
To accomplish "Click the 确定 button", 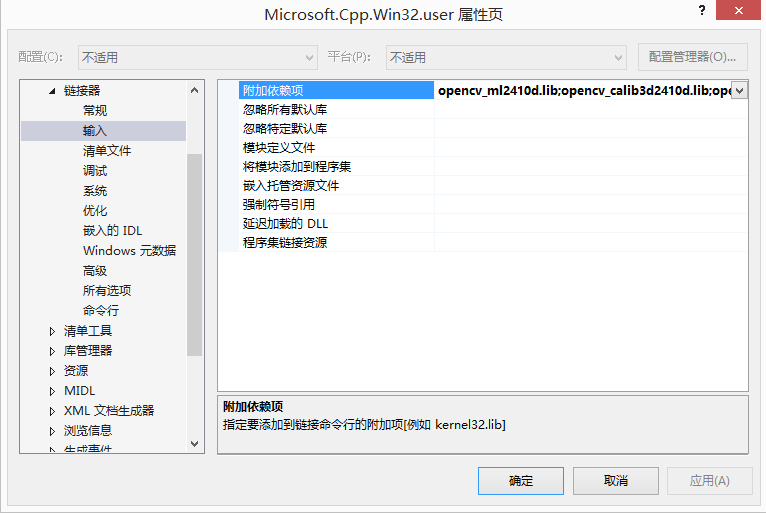I will [521, 481].
